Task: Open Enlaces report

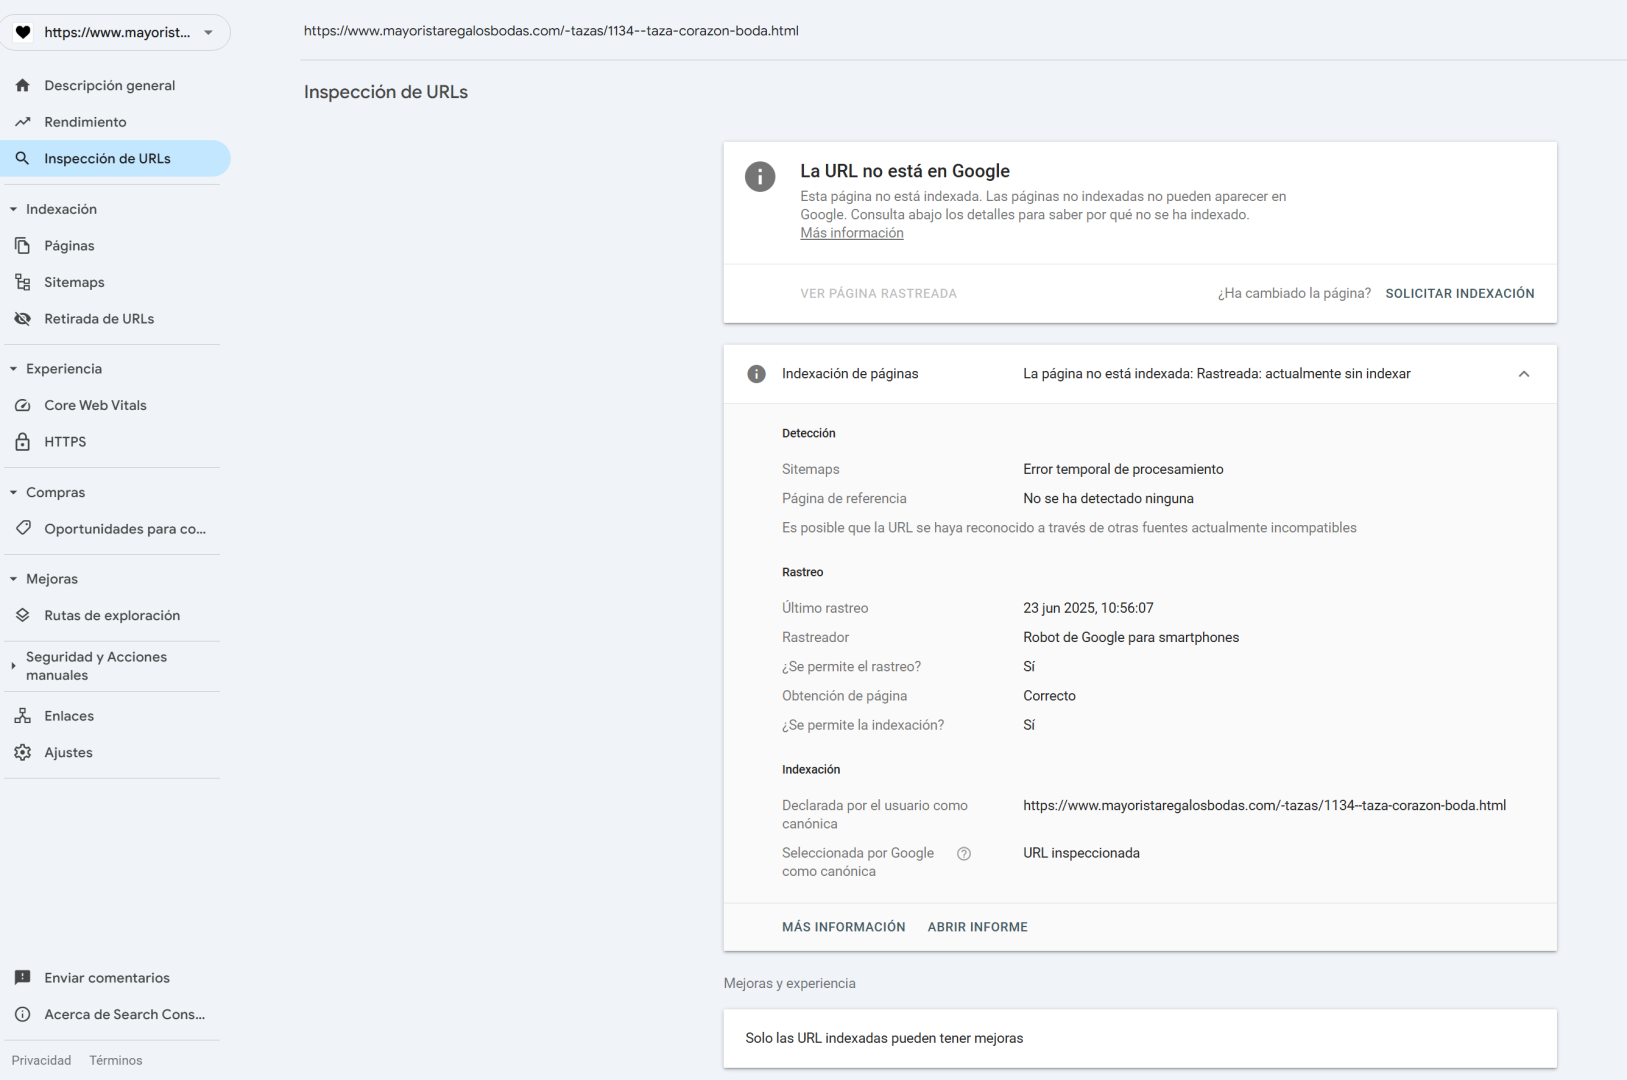Action: [x=116, y=716]
